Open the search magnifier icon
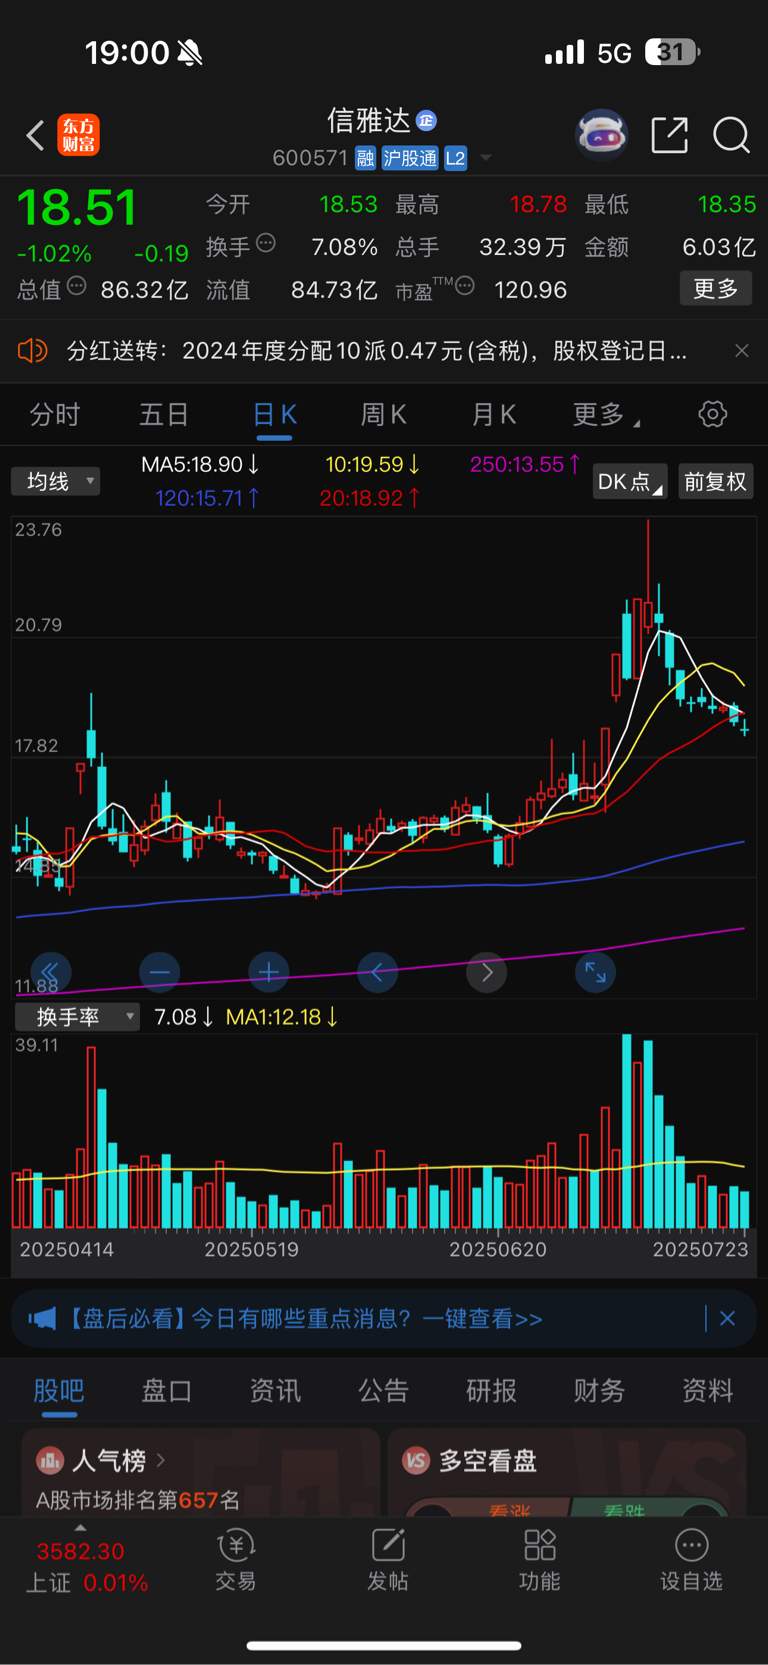 click(x=731, y=135)
